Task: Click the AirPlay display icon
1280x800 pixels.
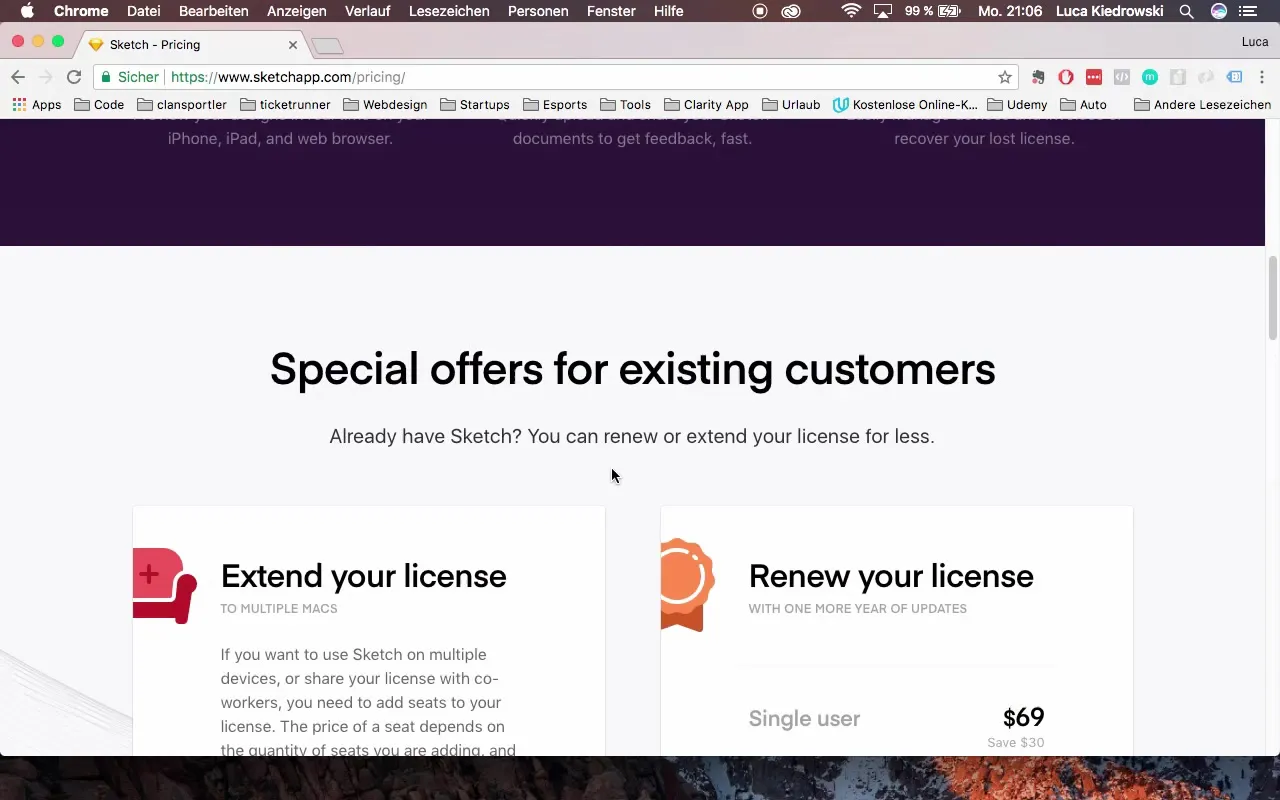Action: coord(883,11)
